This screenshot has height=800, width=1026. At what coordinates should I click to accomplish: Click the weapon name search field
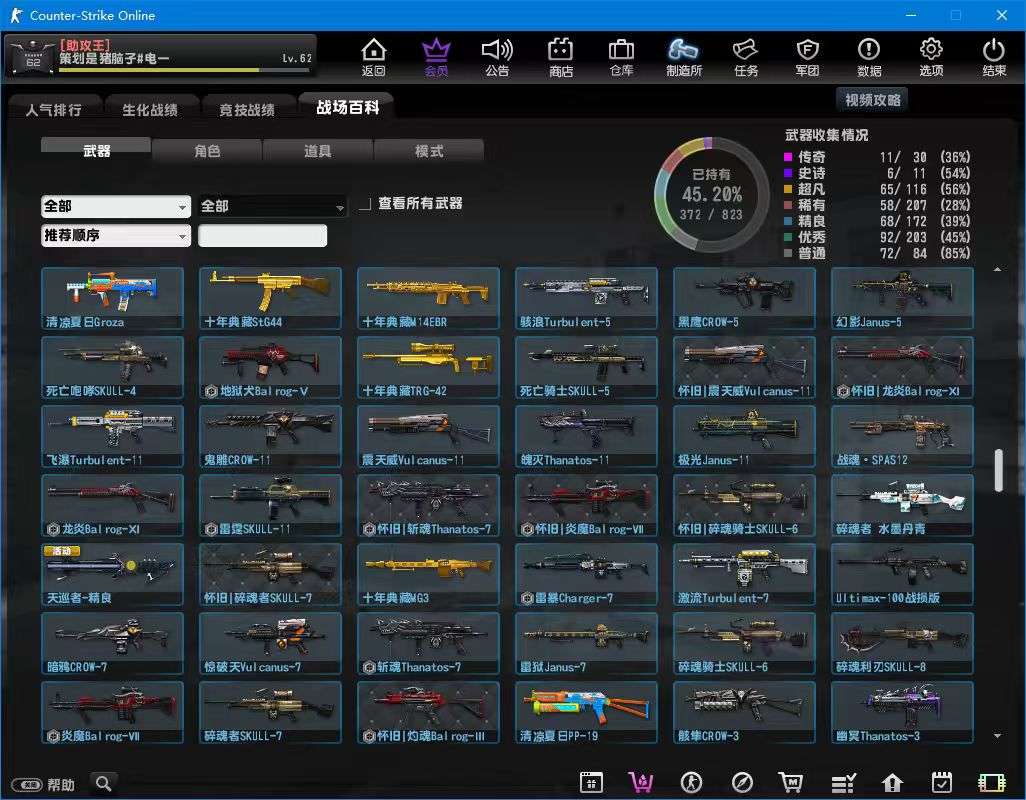tap(262, 235)
